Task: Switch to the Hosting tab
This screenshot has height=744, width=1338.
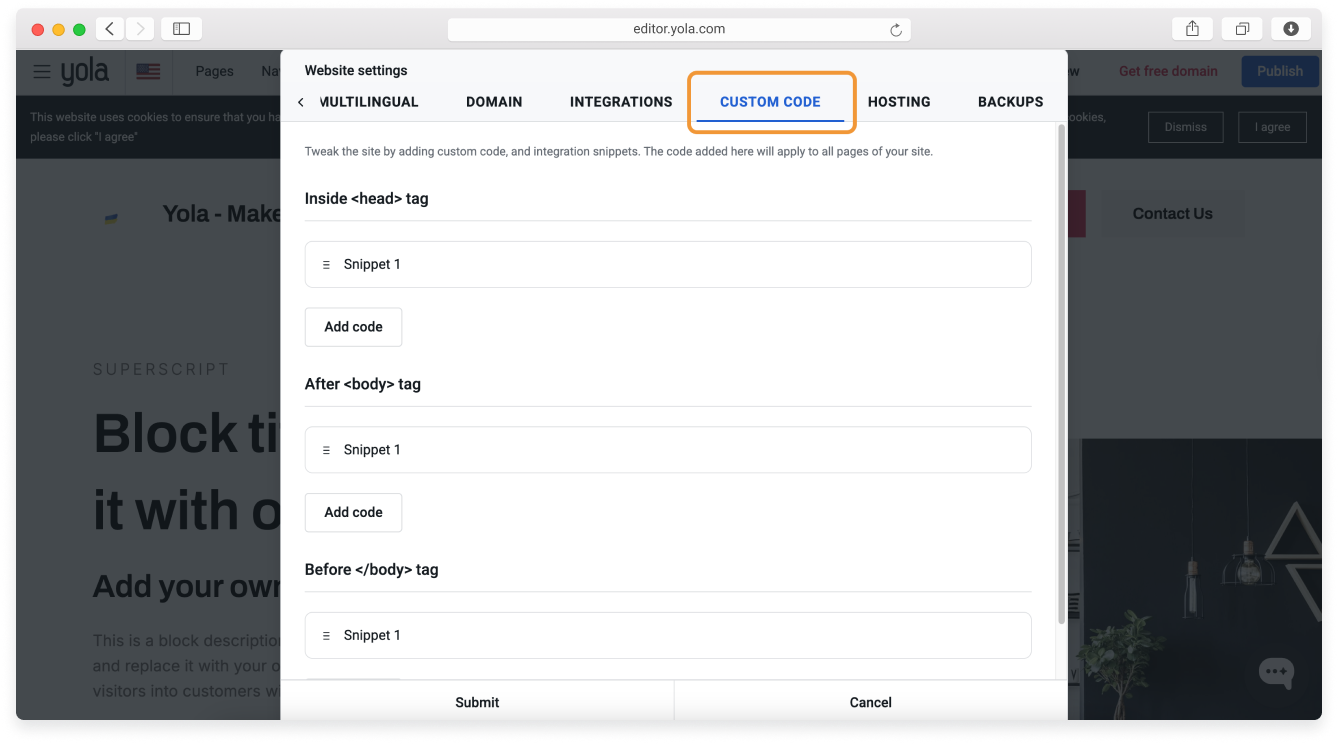Action: click(x=899, y=102)
